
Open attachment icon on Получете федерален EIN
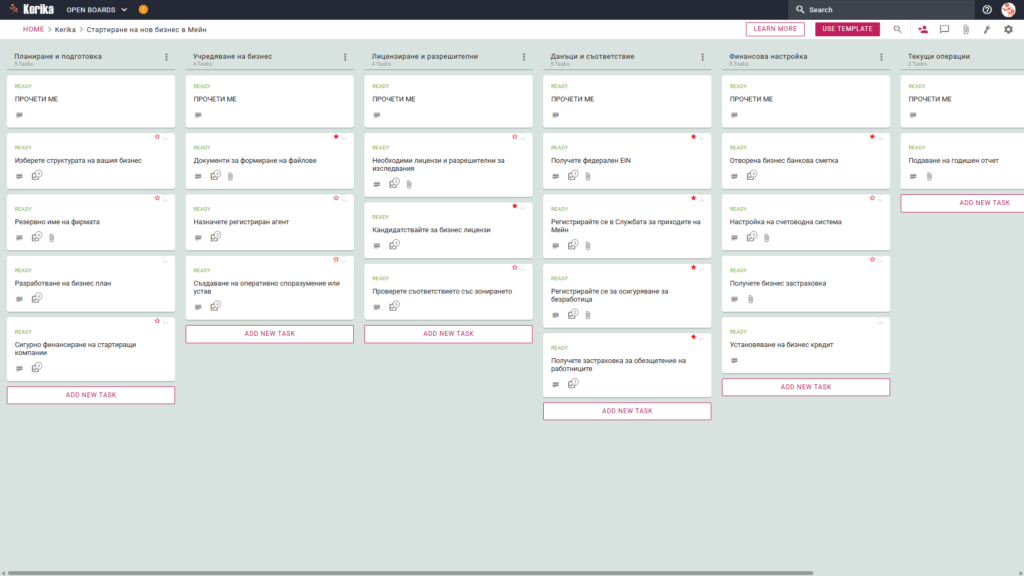click(x=588, y=176)
